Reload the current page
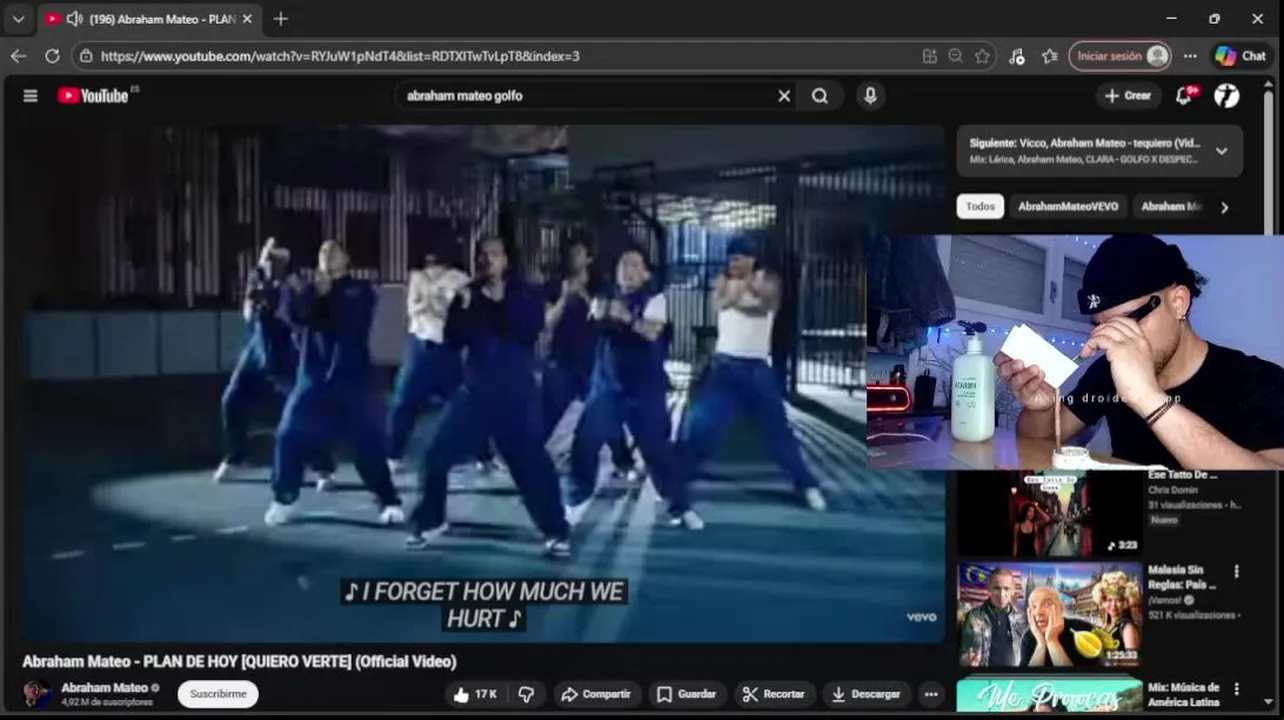Screen dimensions: 1284x720 (x=52, y=56)
